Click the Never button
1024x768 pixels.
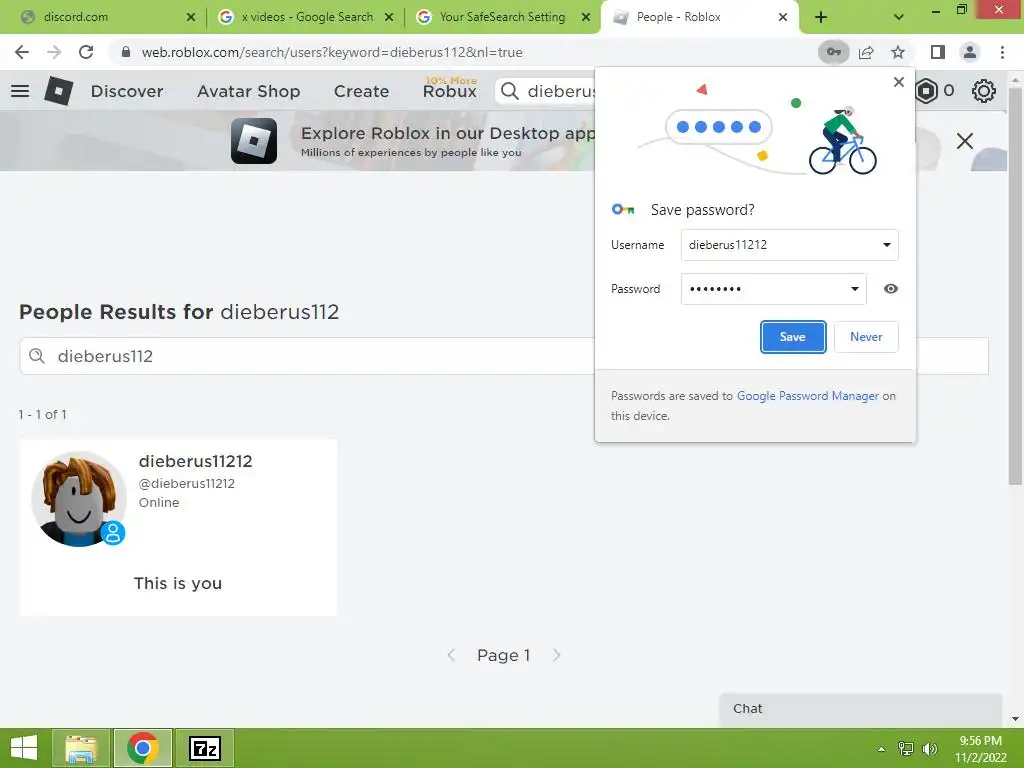(866, 337)
